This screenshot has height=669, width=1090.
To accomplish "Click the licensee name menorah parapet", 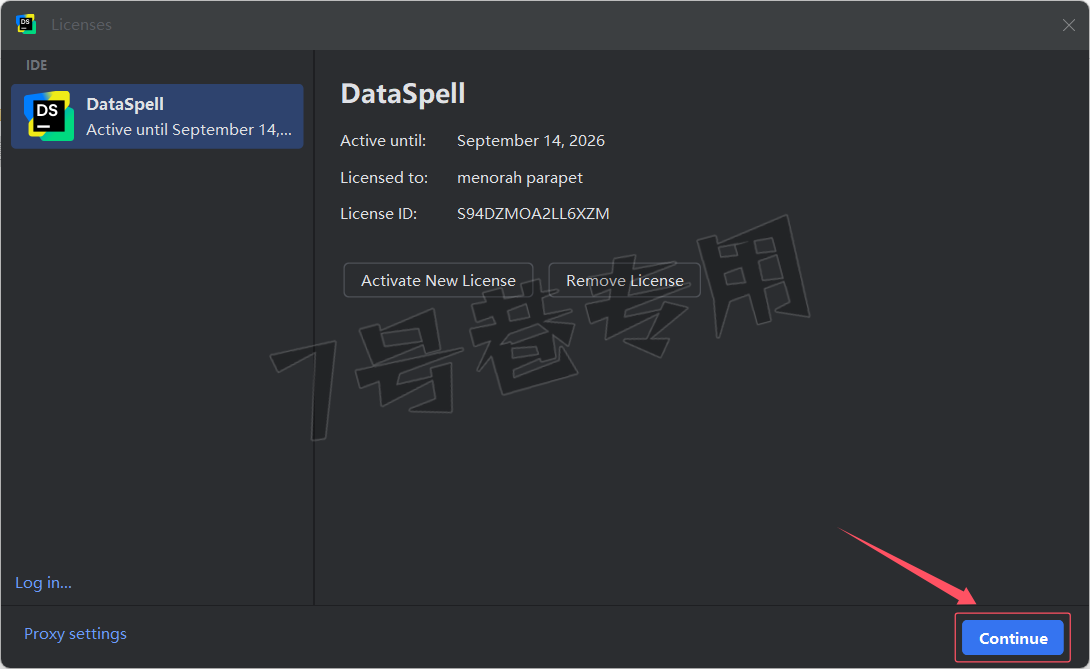I will coord(519,177).
